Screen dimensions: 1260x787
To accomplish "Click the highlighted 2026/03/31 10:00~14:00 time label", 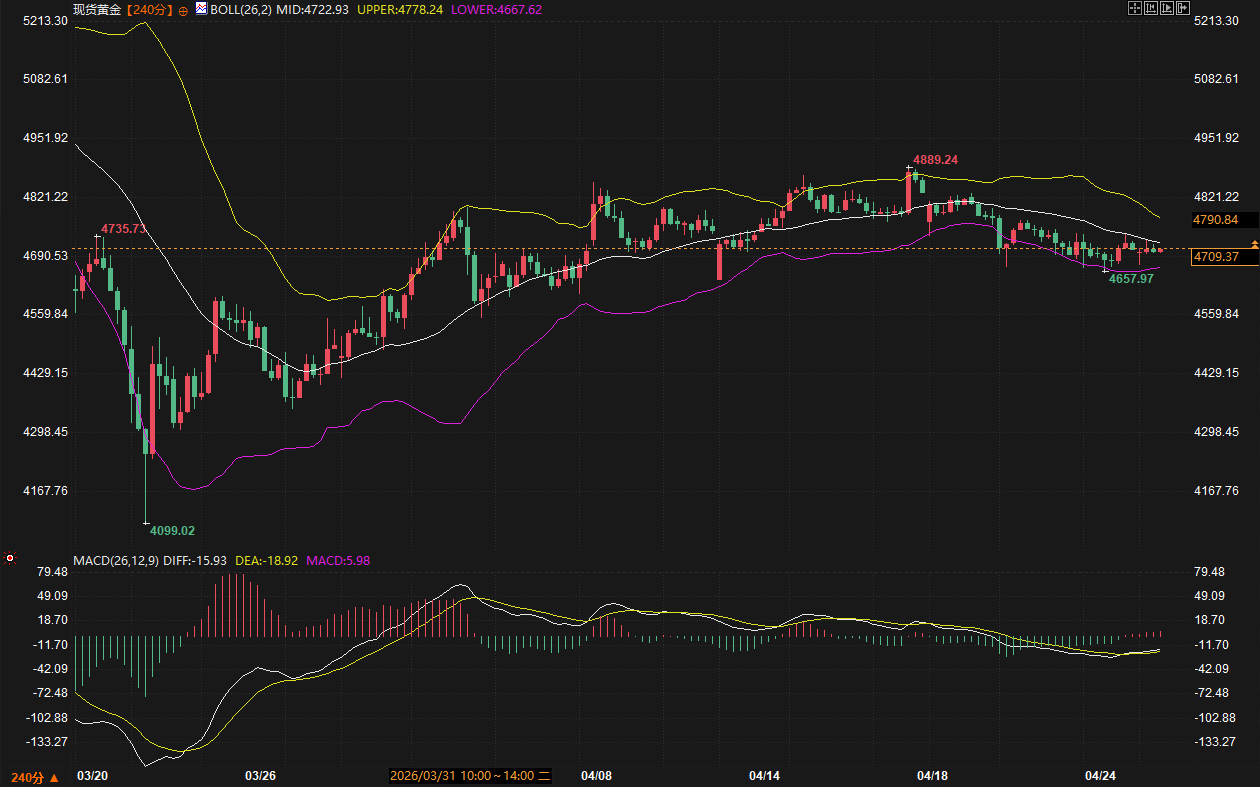I will click(470, 775).
